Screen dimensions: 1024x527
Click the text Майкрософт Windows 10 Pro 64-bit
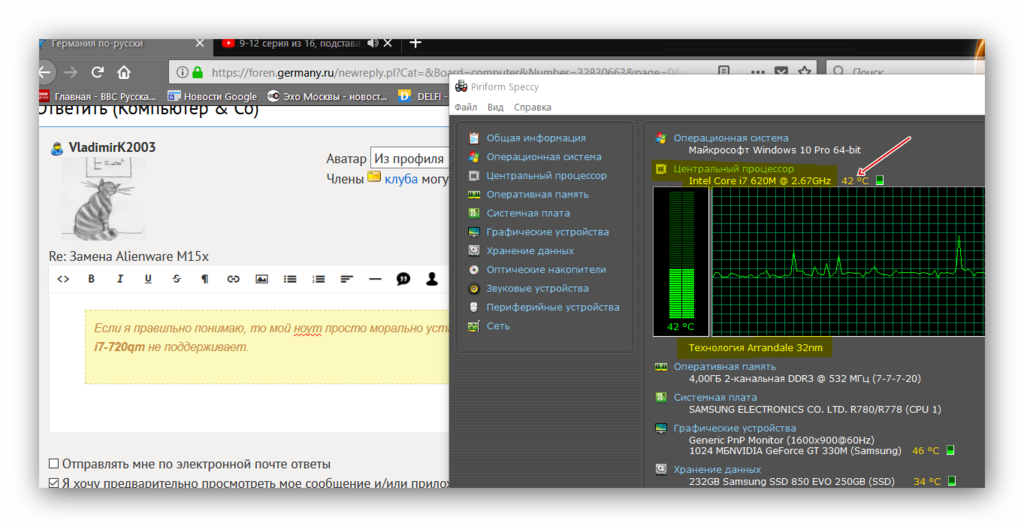pyautogui.click(x=775, y=150)
